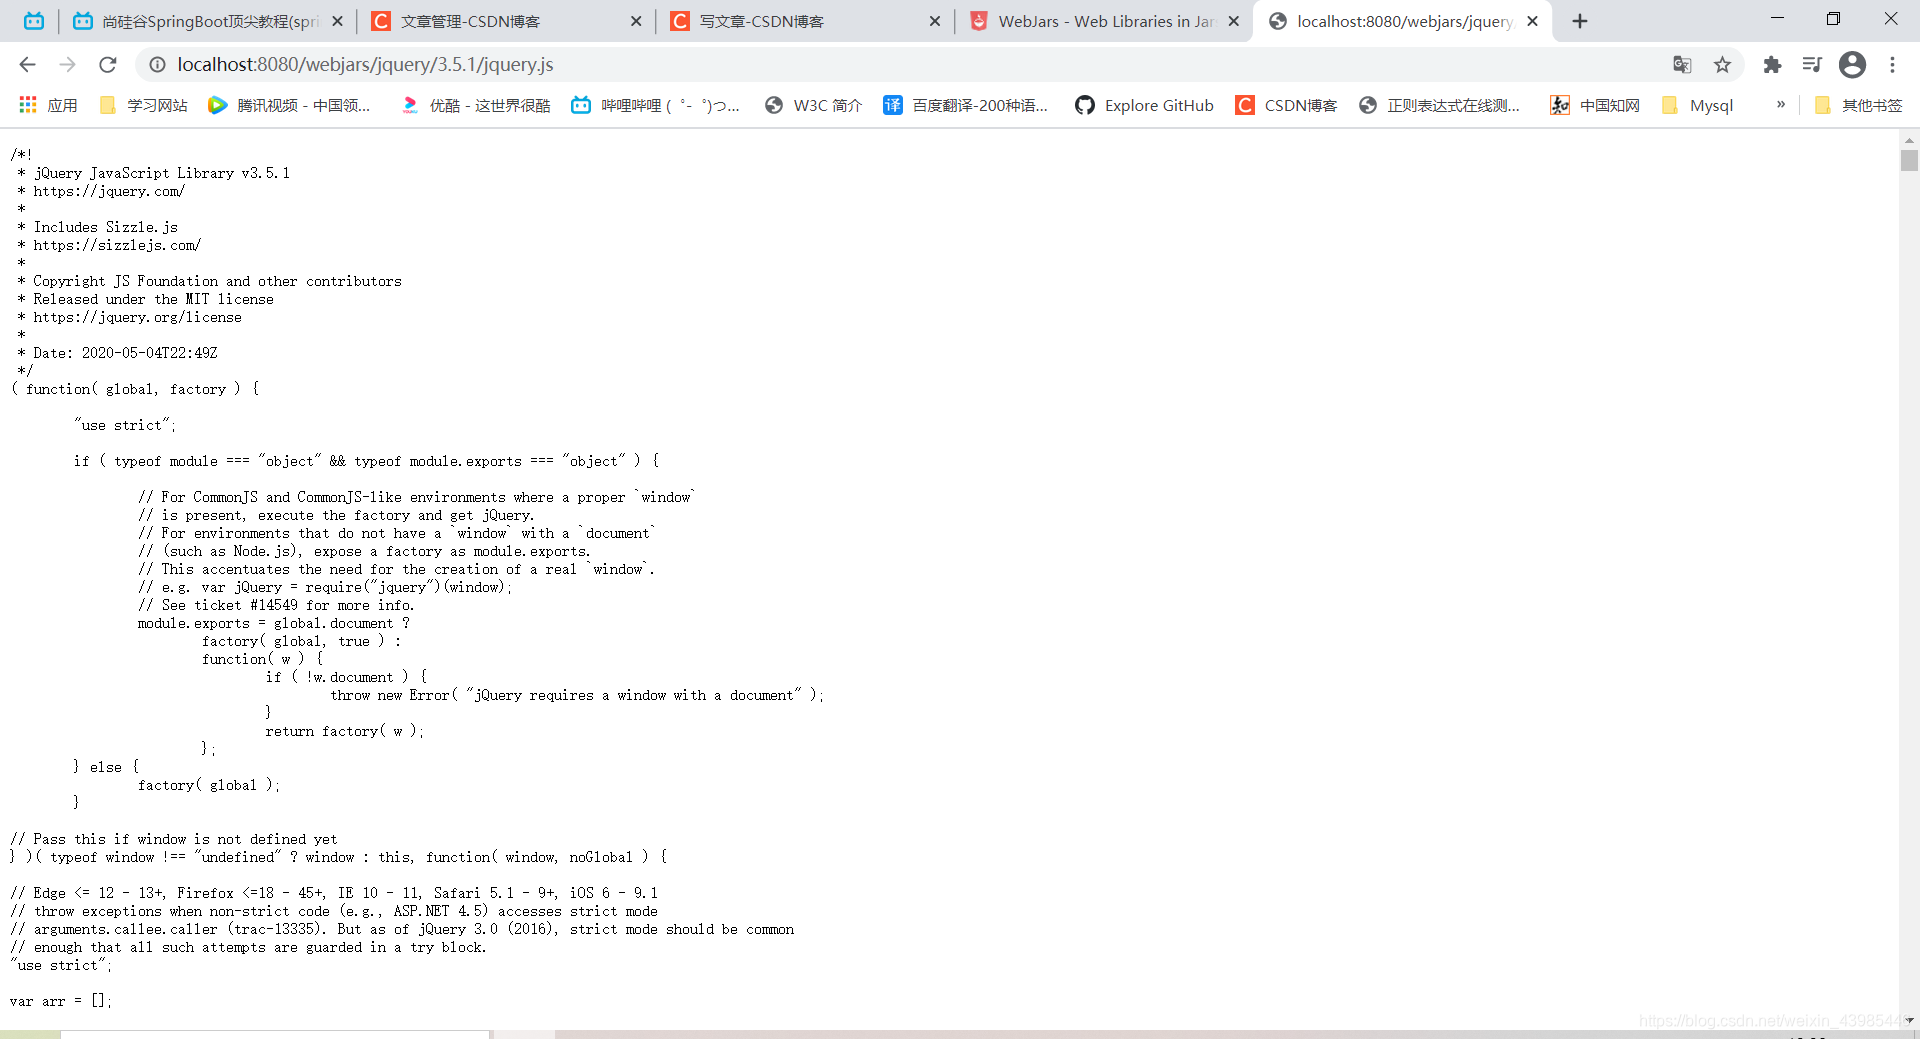Click the scrollbar up arrow
The image size is (1920, 1039).
coord(1909,139)
